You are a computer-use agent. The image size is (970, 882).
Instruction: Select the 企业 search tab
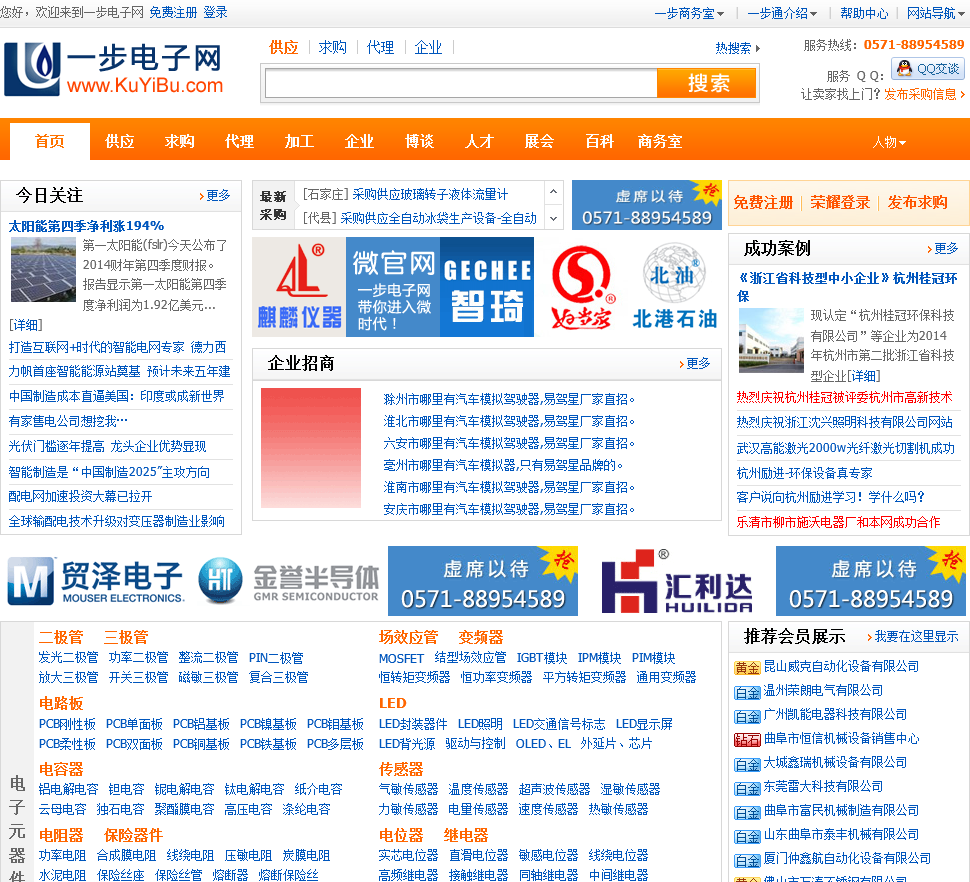[x=429, y=48]
